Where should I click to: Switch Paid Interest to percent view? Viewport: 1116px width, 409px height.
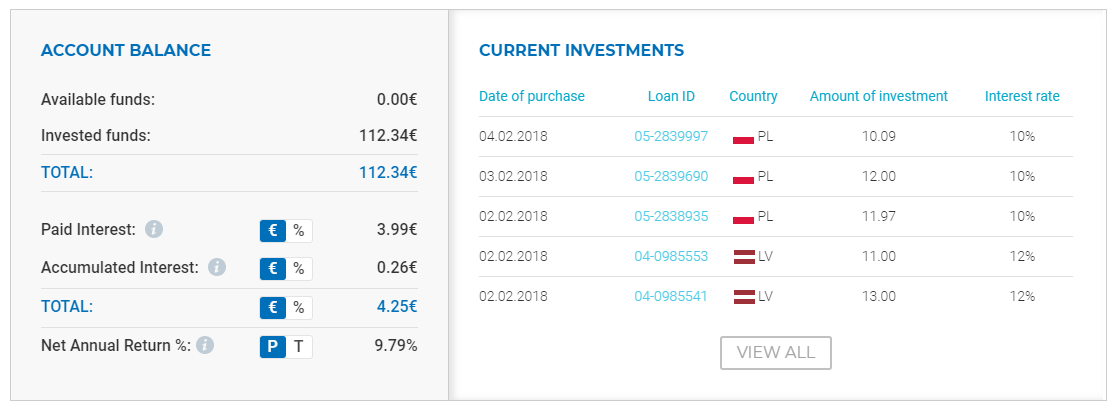click(299, 230)
